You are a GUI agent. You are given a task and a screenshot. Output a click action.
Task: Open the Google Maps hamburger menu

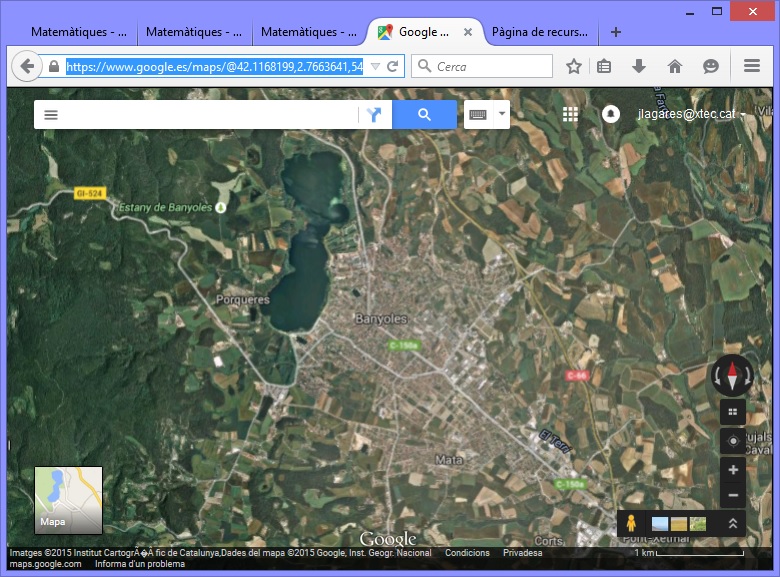click(x=51, y=115)
